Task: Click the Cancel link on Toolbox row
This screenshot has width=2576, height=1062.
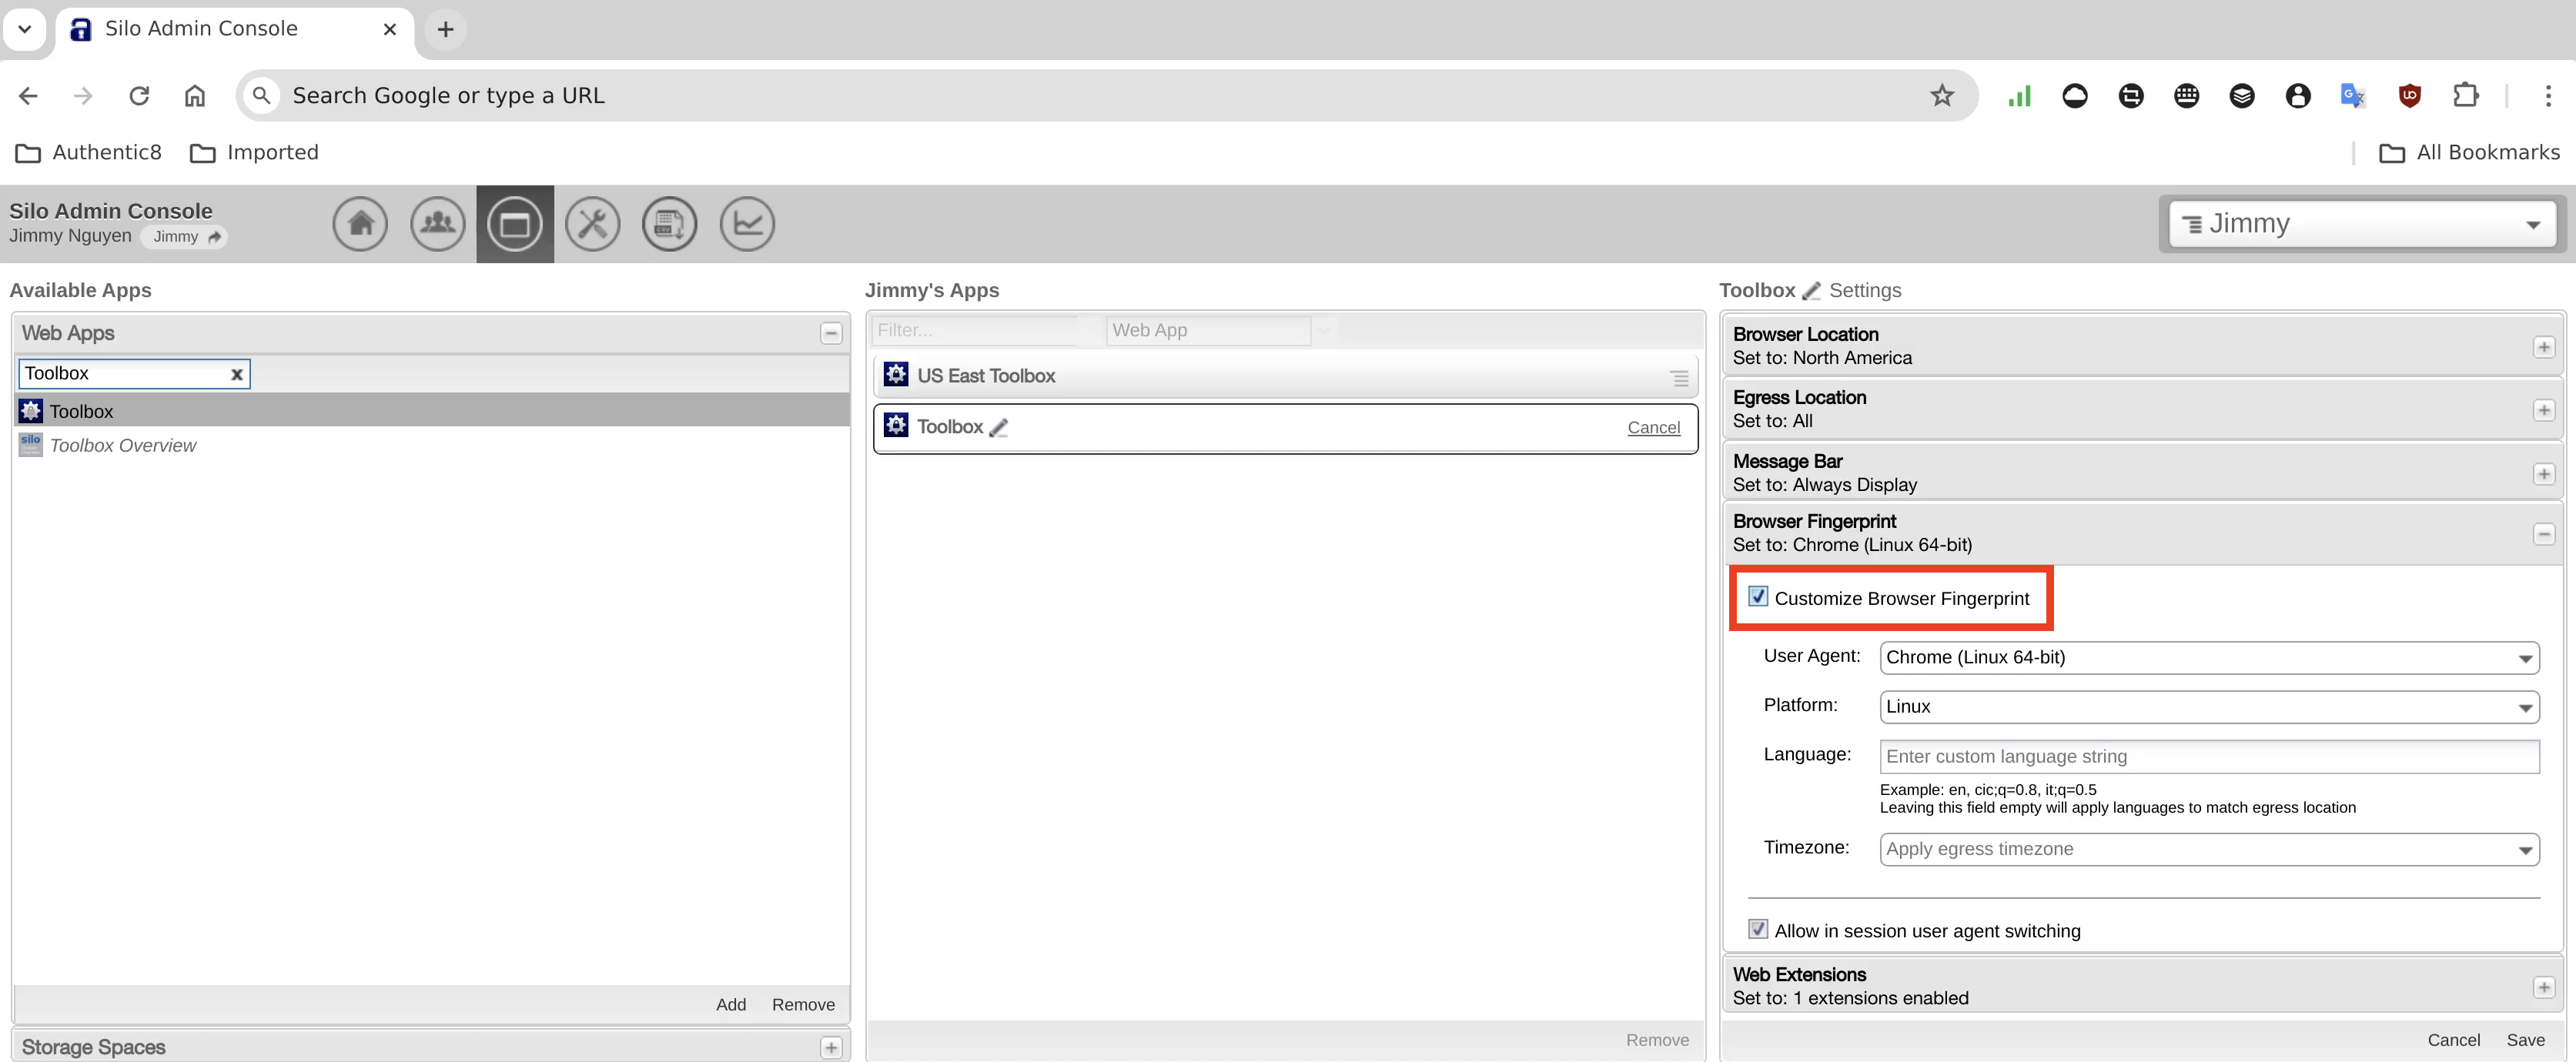Action: coord(1653,428)
